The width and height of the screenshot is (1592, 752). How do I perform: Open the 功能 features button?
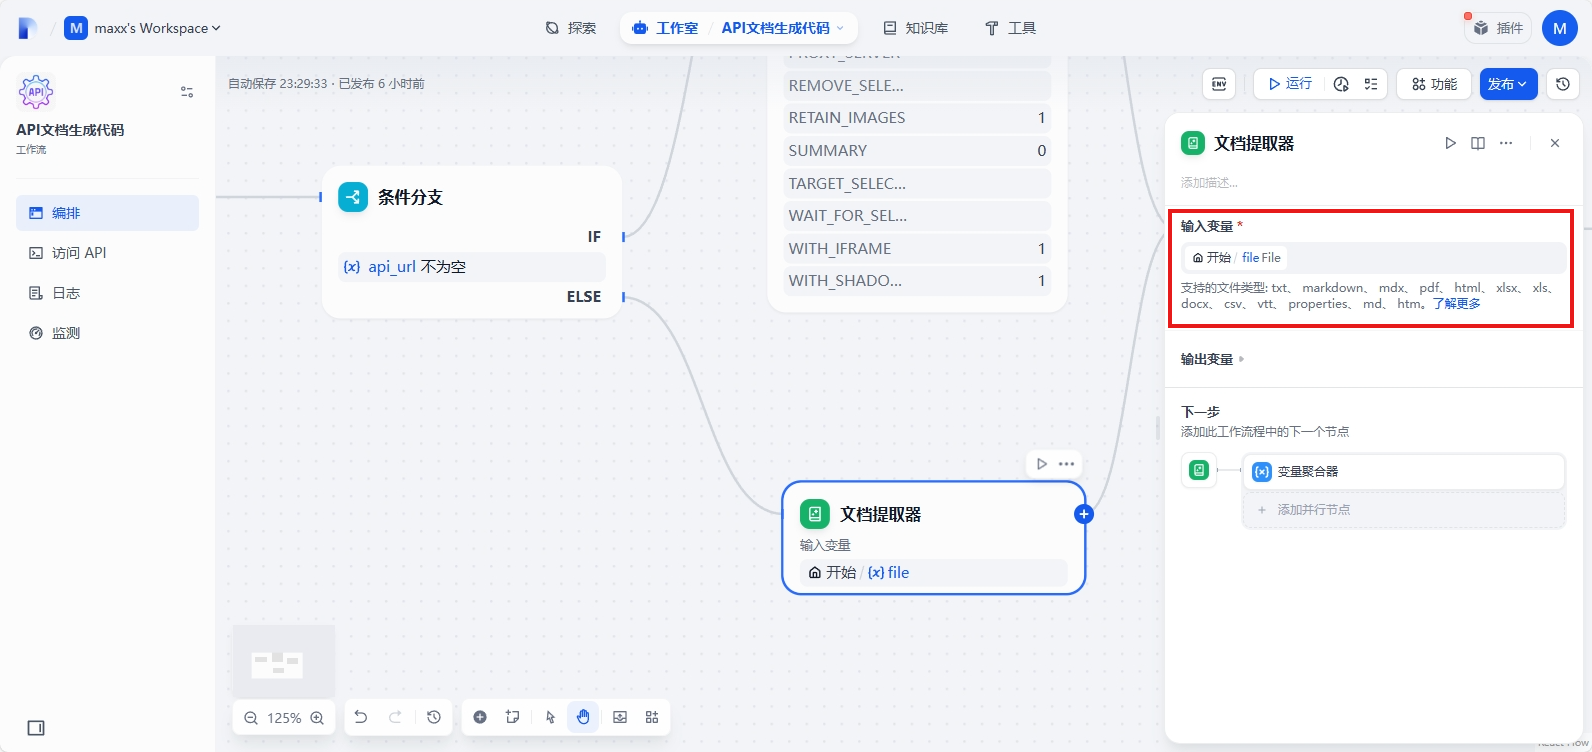[1434, 84]
